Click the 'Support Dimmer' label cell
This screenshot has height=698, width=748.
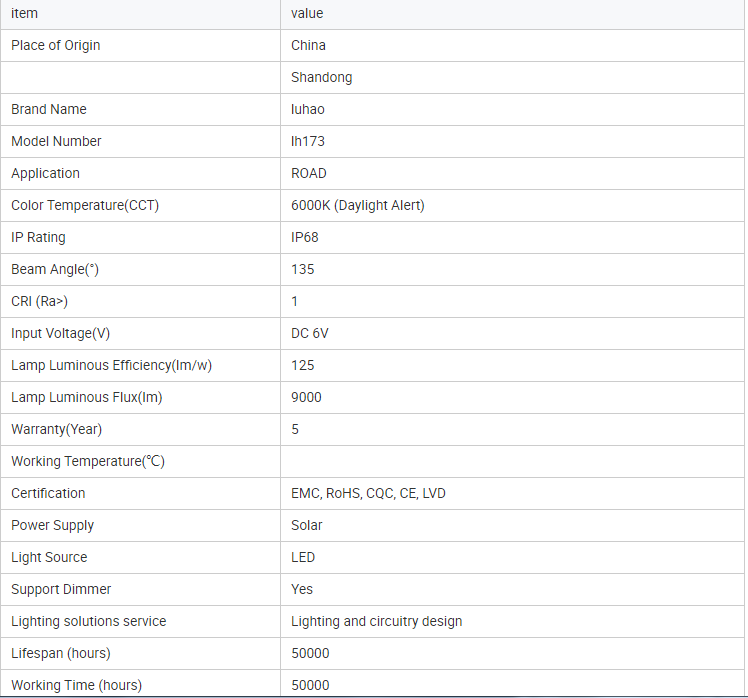(61, 589)
